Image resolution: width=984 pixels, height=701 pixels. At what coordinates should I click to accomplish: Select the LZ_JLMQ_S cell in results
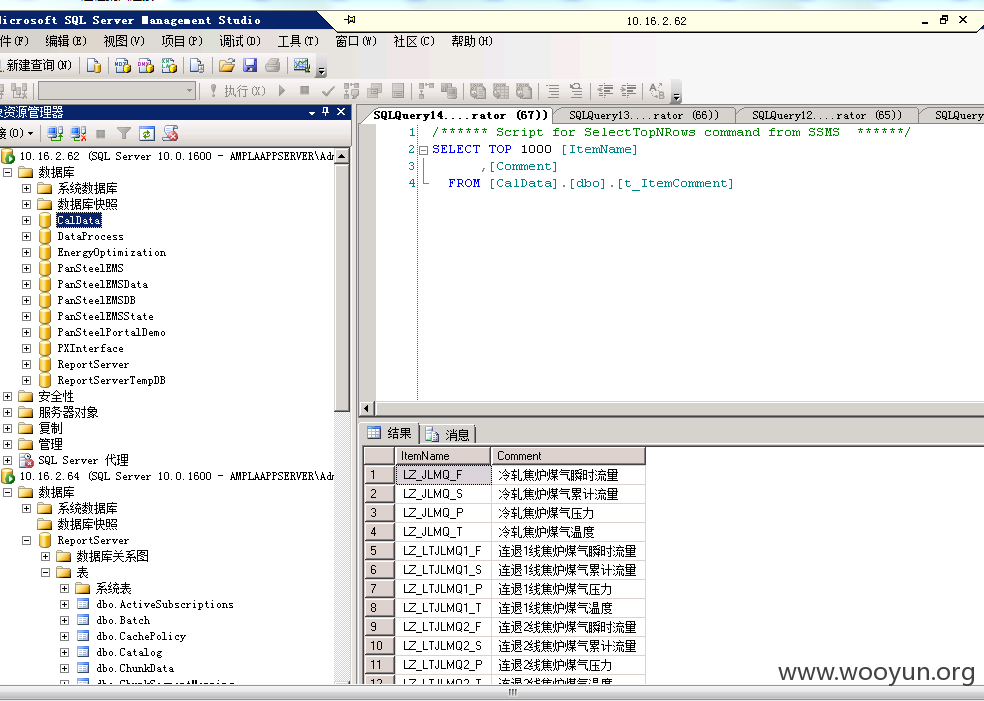click(442, 494)
